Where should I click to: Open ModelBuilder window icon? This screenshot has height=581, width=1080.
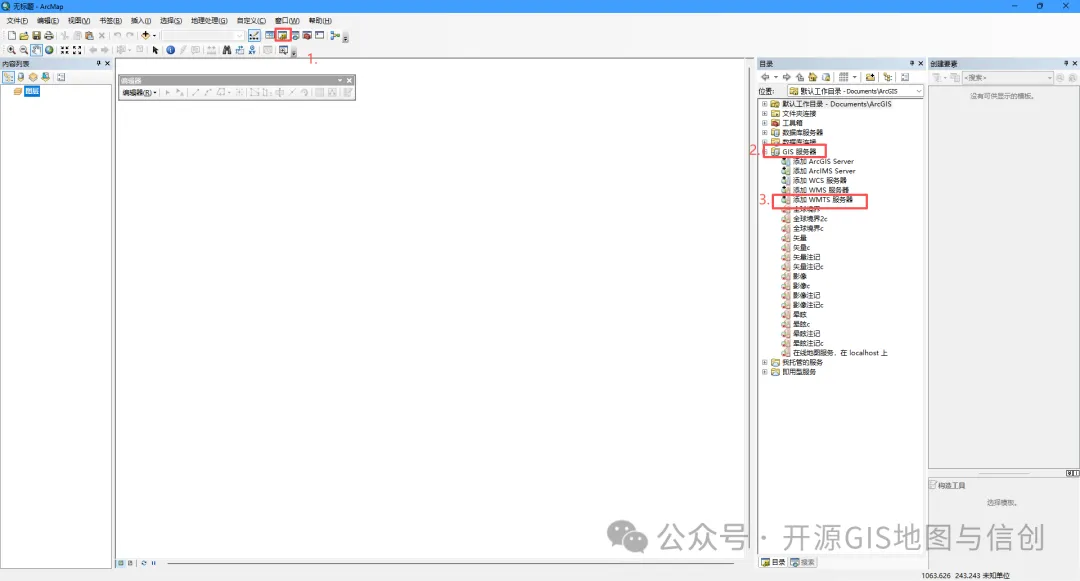[335, 35]
